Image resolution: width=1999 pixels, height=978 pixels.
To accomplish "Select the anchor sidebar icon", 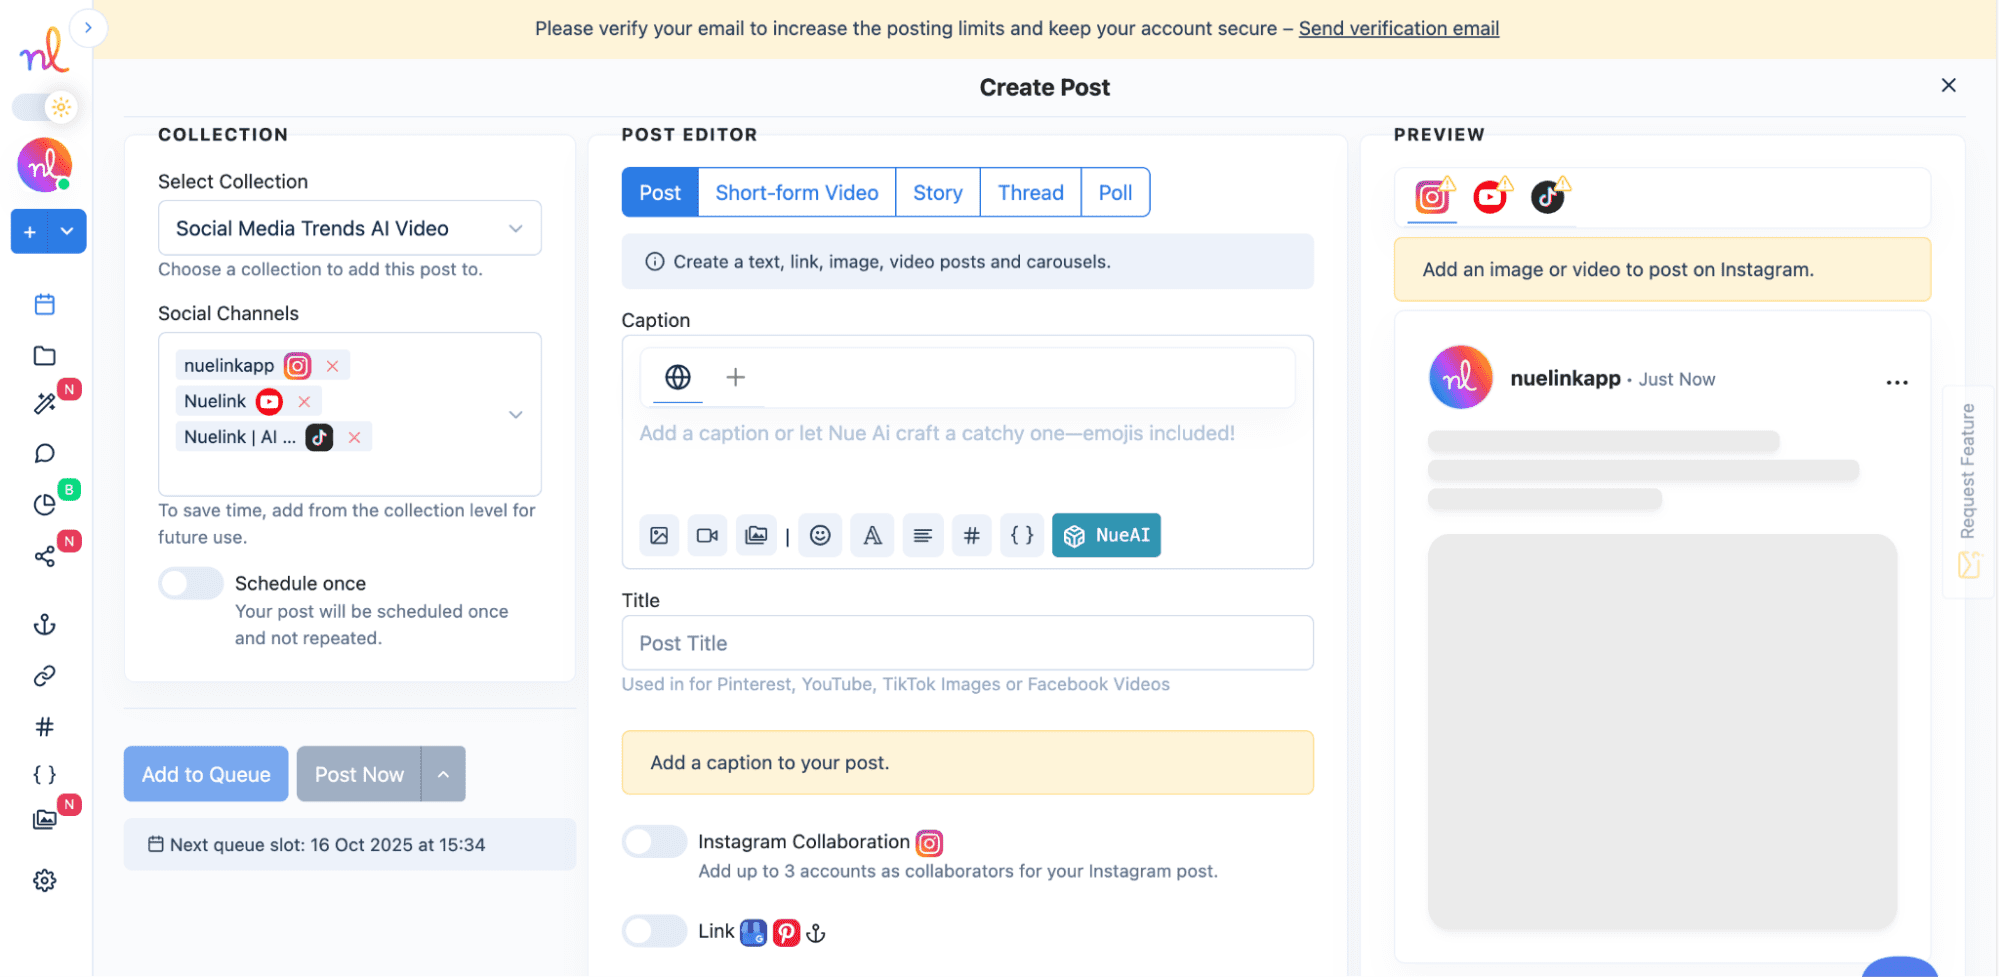I will pos(44,624).
